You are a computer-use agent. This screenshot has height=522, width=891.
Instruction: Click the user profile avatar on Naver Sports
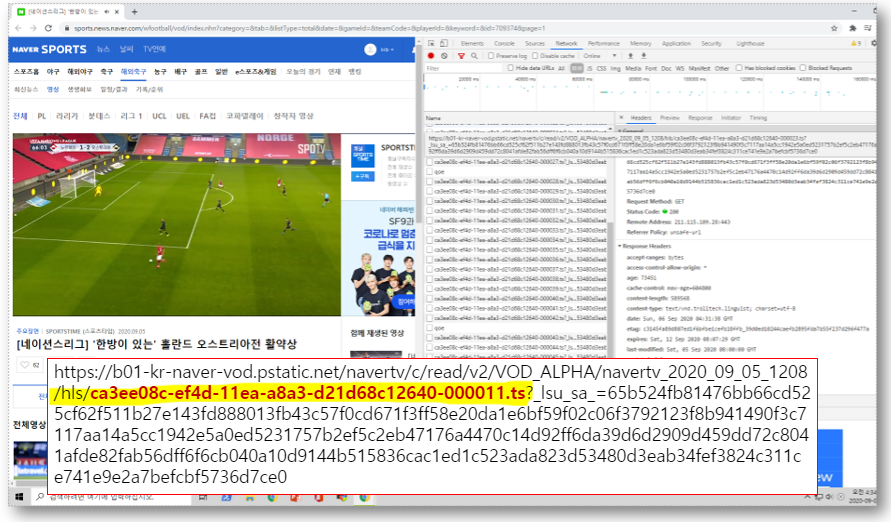click(x=370, y=49)
